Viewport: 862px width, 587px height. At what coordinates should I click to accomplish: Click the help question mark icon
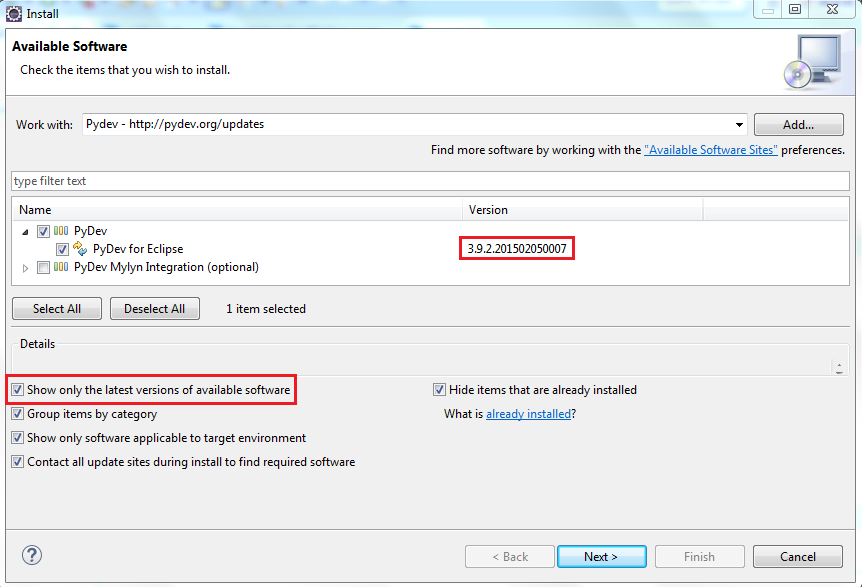[x=32, y=555]
